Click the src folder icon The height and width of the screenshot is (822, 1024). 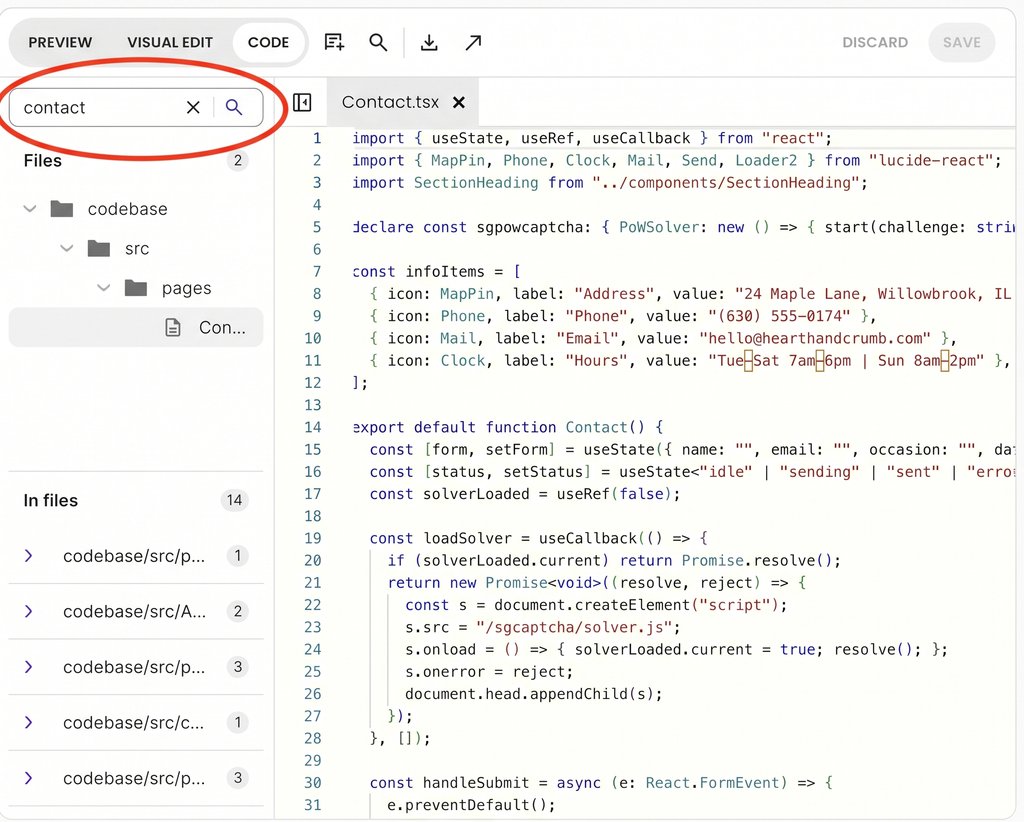click(99, 249)
